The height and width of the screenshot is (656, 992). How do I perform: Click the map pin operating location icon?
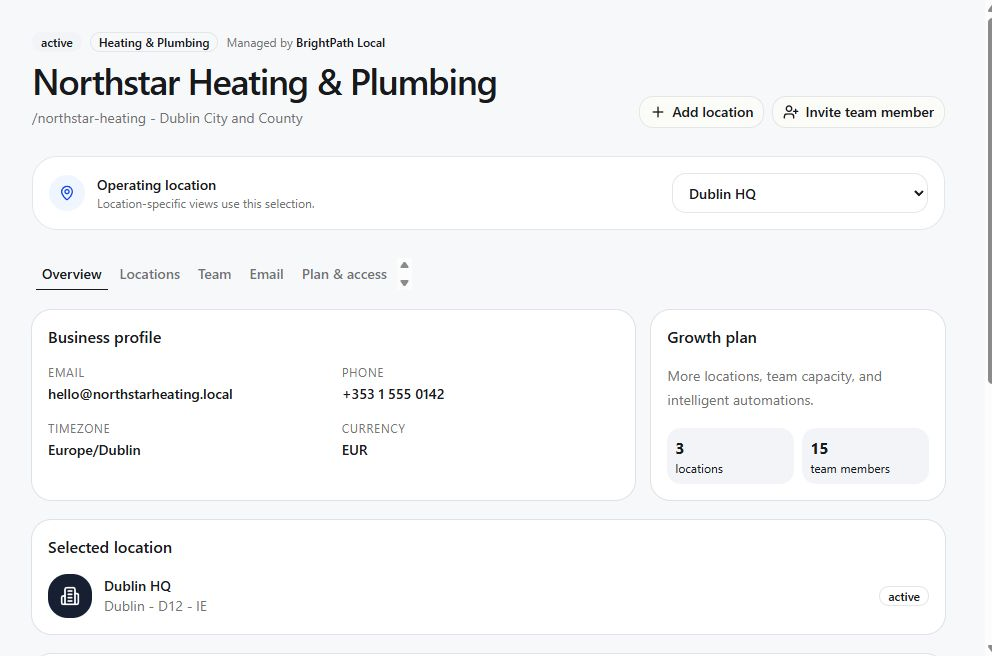coord(67,193)
